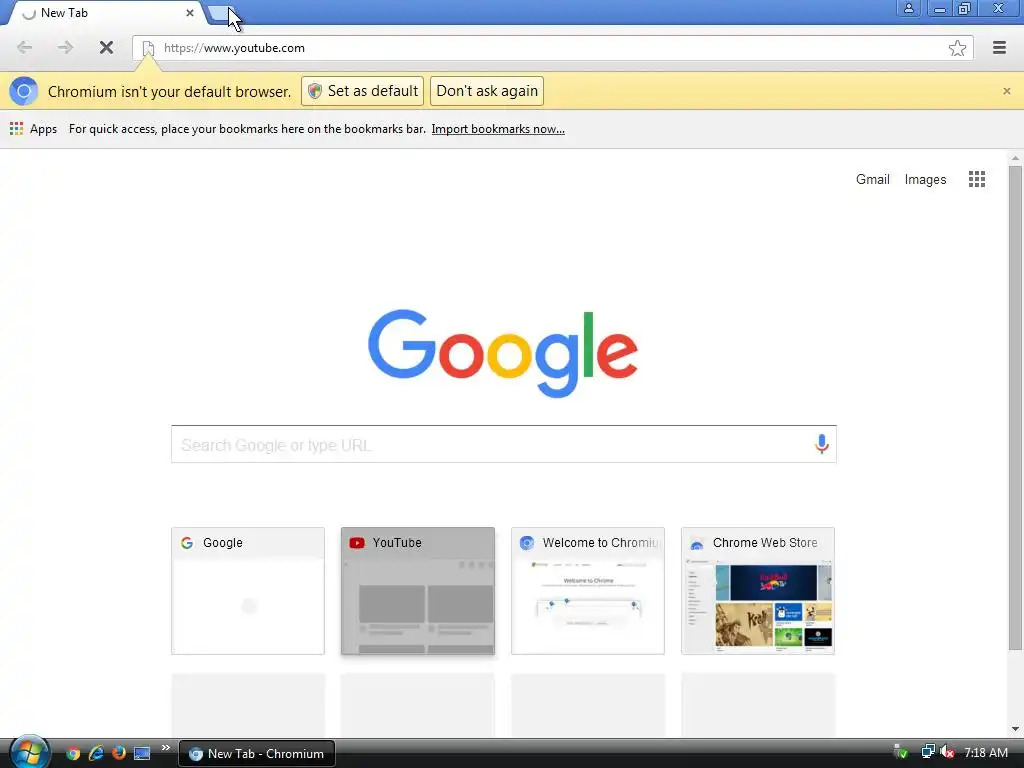The width and height of the screenshot is (1024, 768).
Task: Open the Welcome to Chromium tile
Action: [588, 591]
